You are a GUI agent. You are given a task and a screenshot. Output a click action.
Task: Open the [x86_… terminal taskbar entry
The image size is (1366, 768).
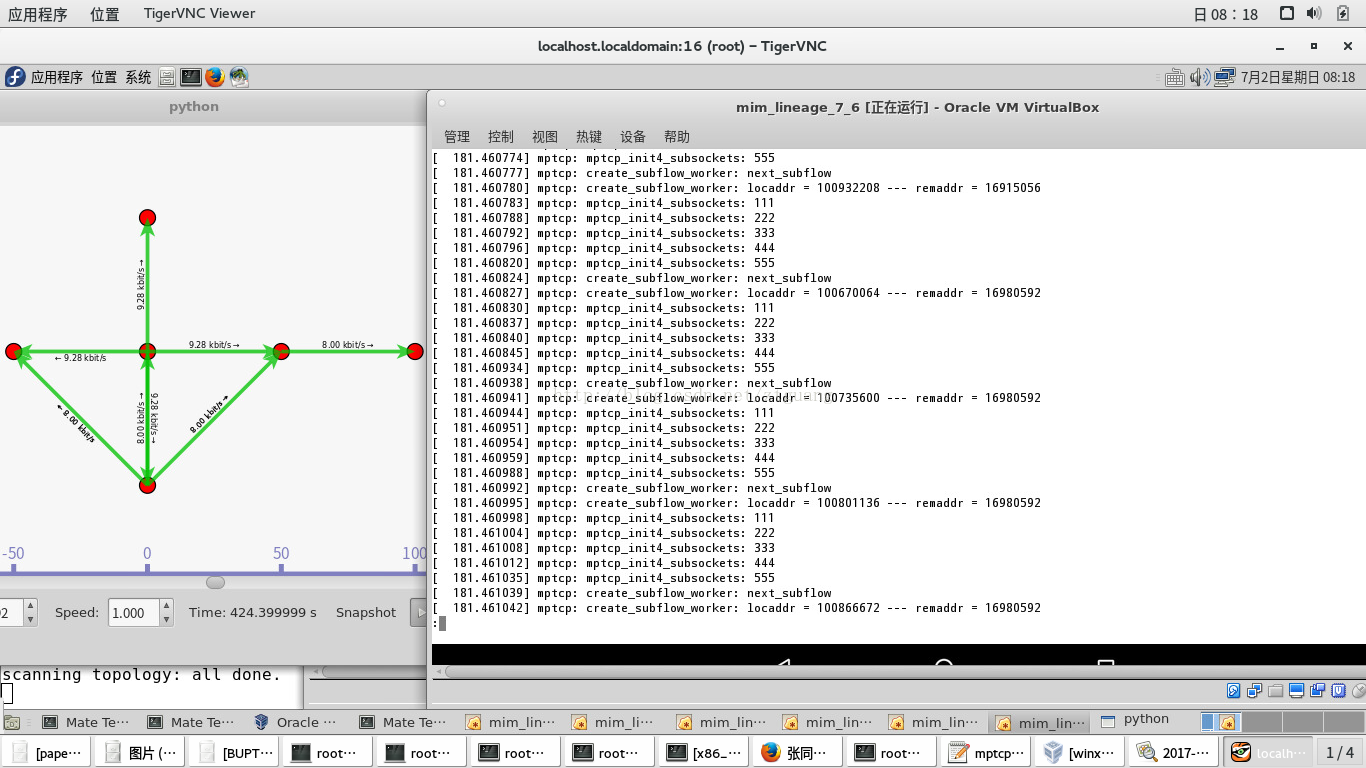coord(702,753)
